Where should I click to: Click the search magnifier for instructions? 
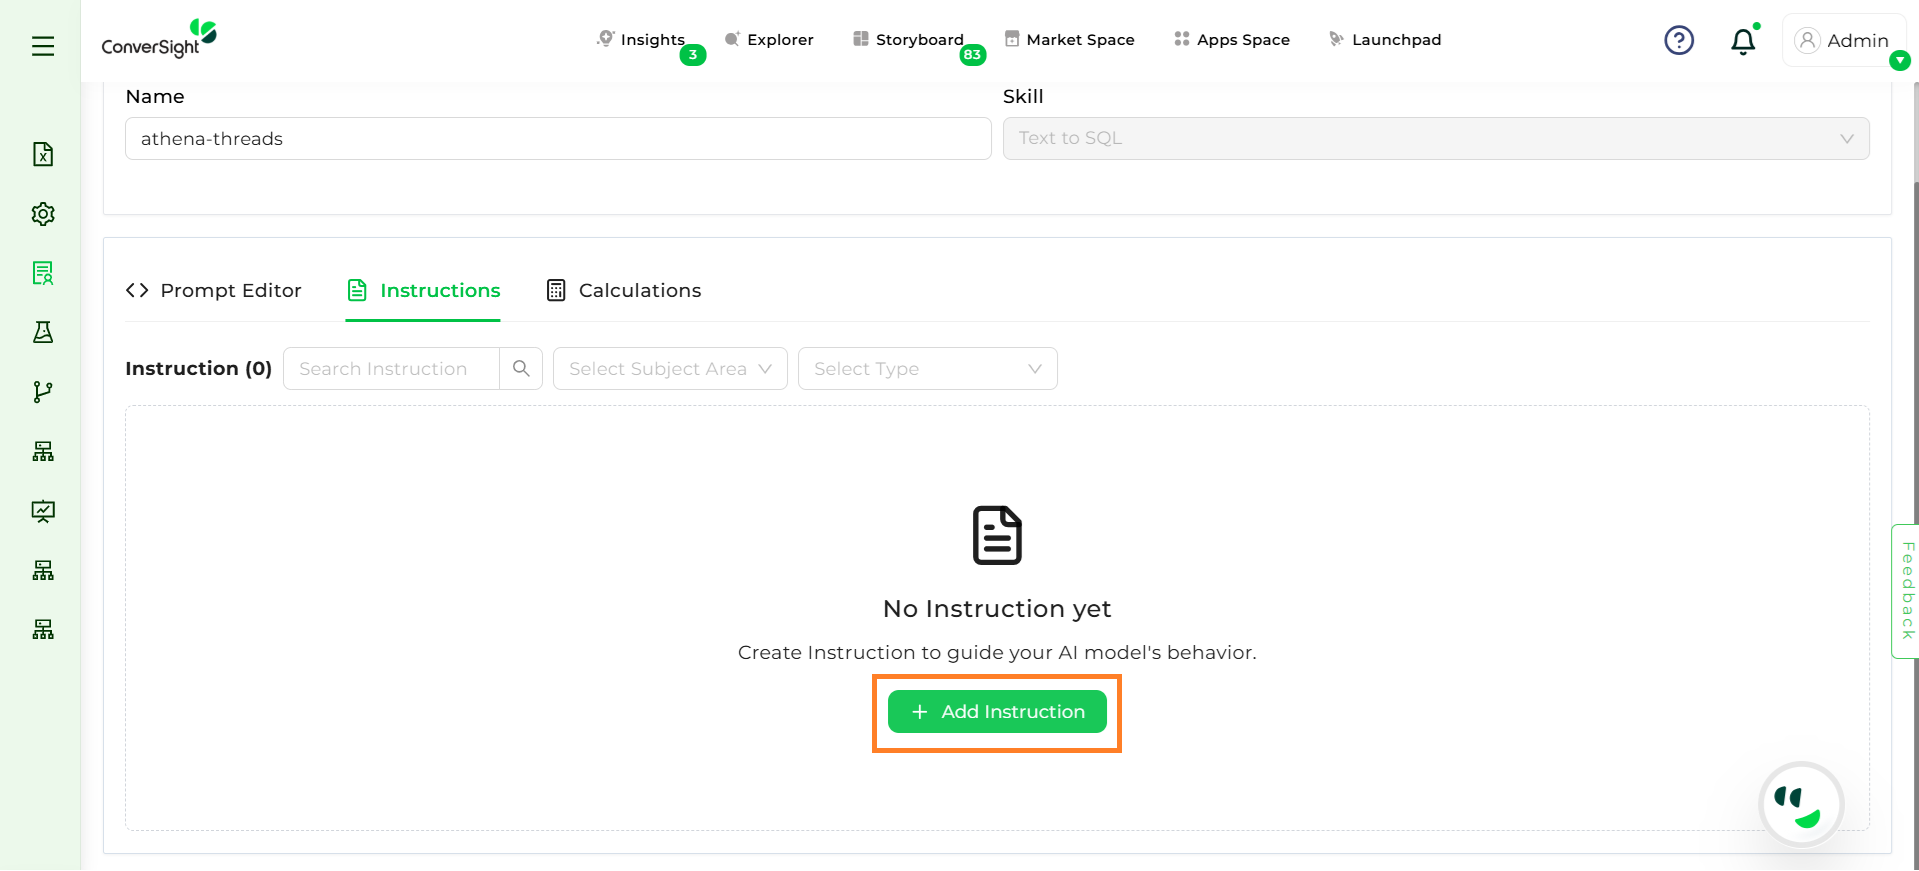[521, 369]
